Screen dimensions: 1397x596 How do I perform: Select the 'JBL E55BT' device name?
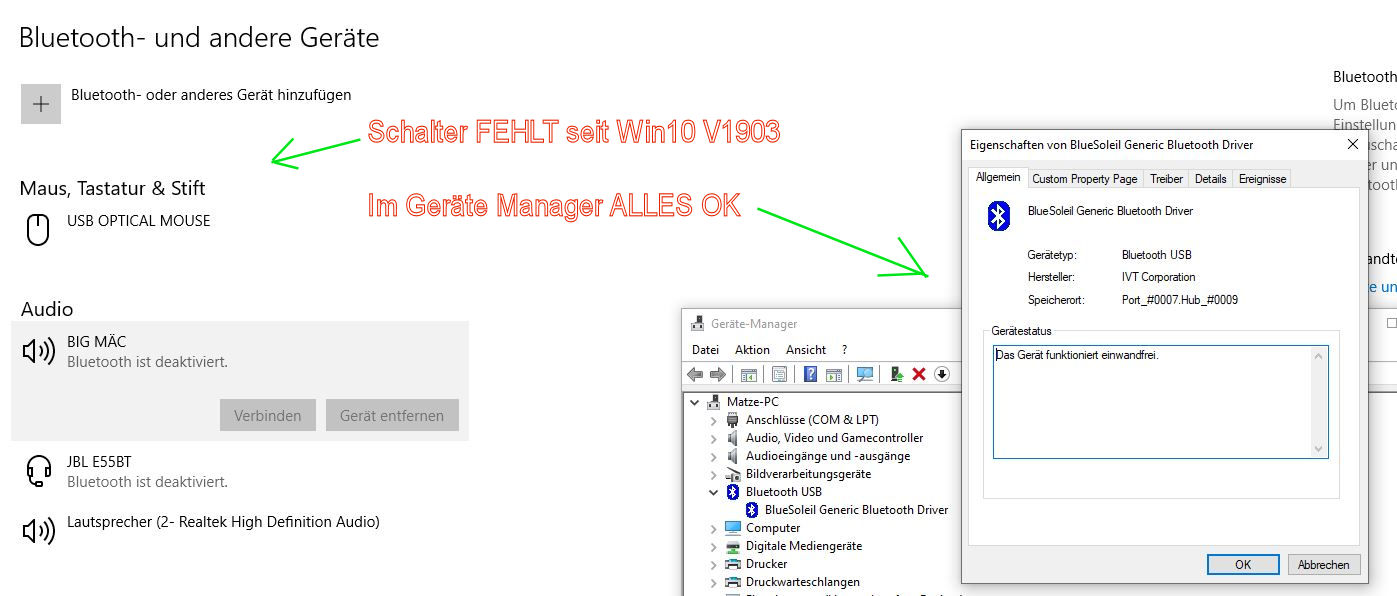tap(99, 461)
